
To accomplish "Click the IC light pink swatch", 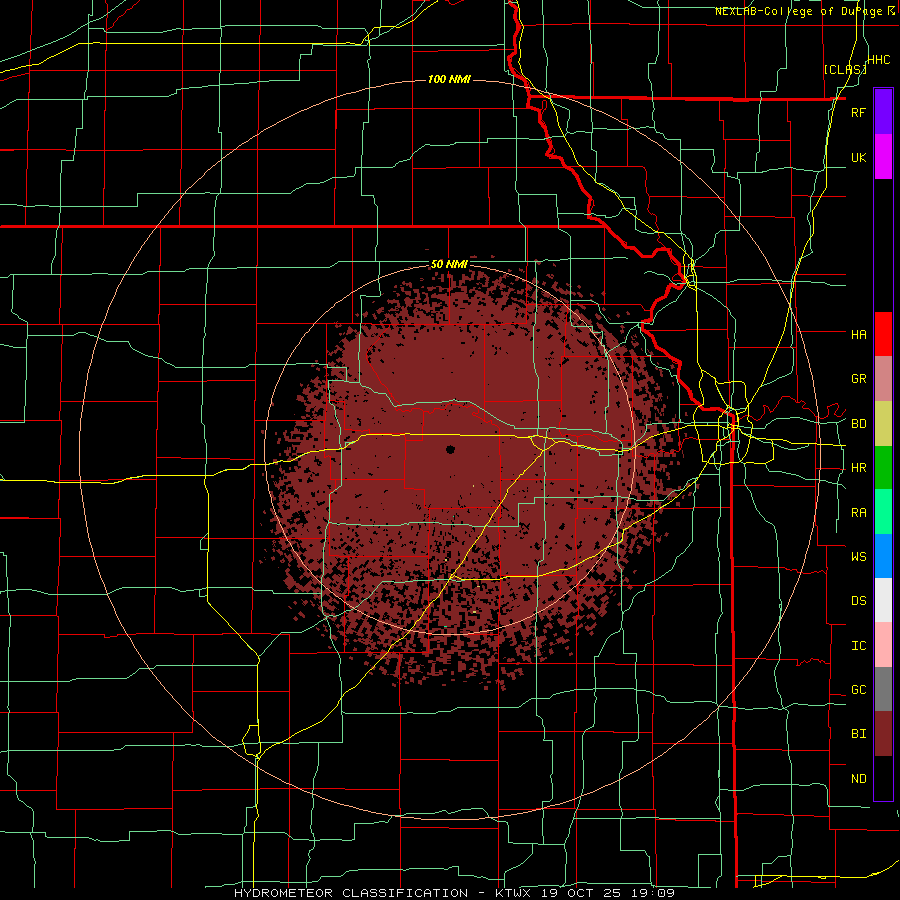I will [883, 645].
